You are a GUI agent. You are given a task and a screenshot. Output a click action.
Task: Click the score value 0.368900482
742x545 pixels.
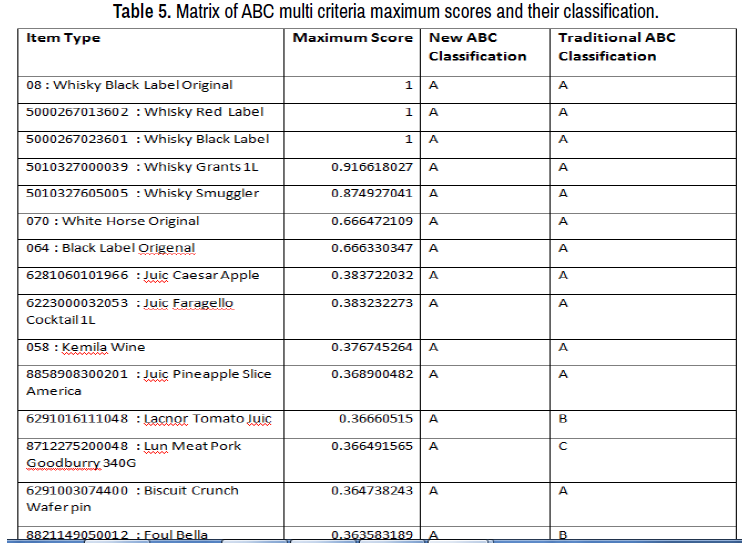click(371, 374)
